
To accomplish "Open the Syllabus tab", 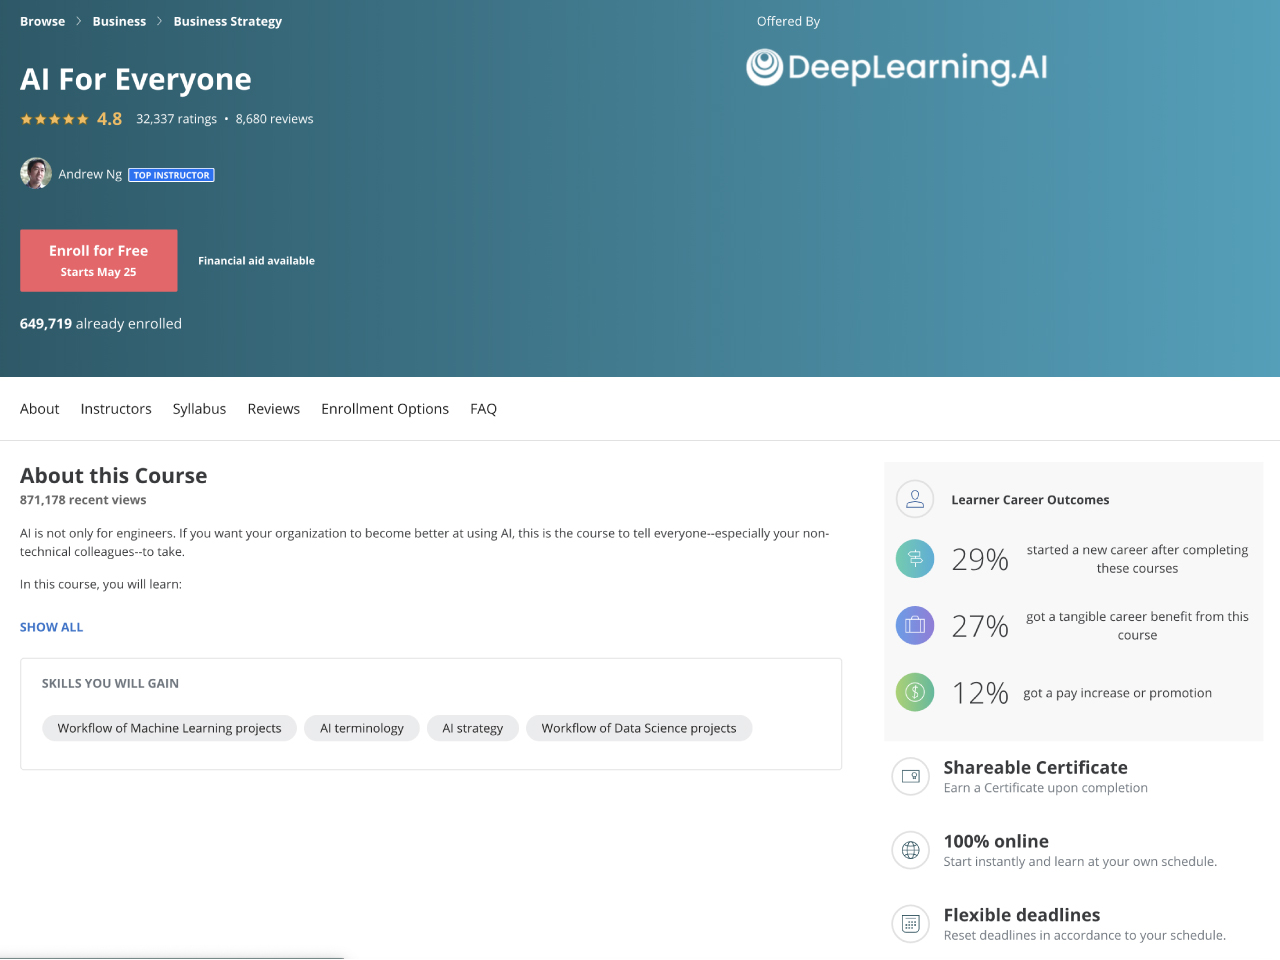I will [199, 409].
